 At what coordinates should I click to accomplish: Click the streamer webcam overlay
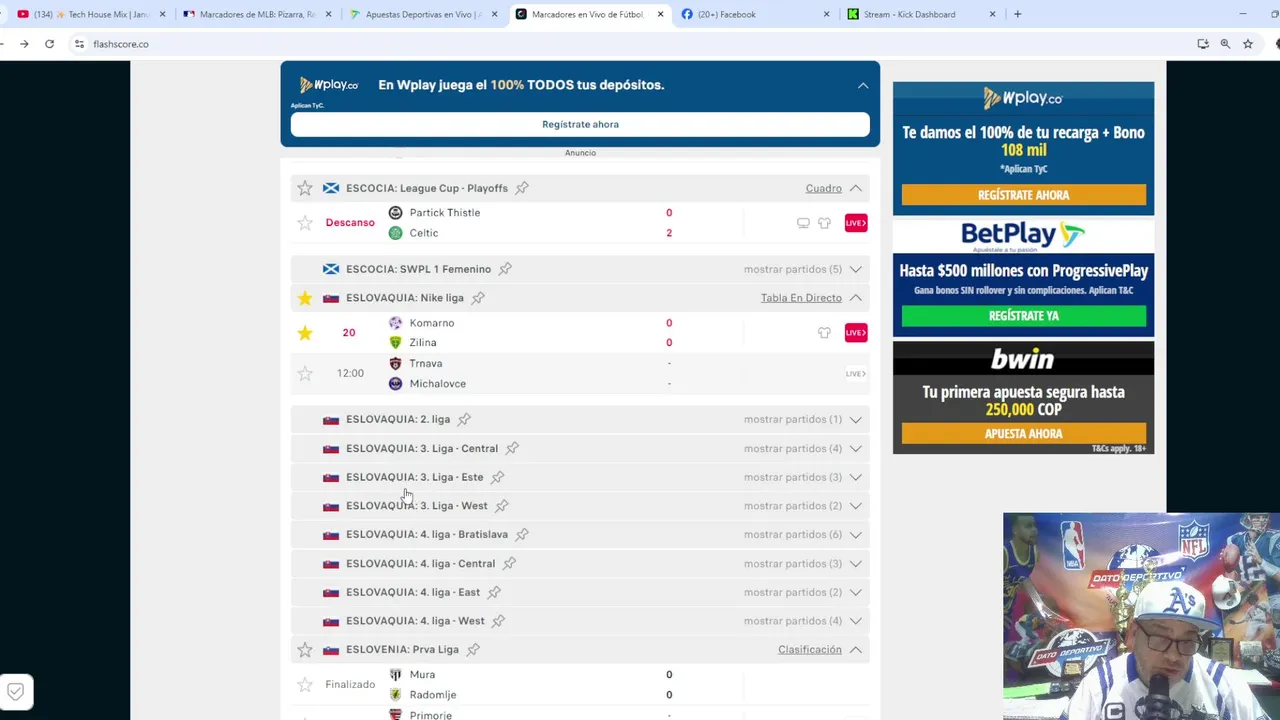tap(1141, 616)
